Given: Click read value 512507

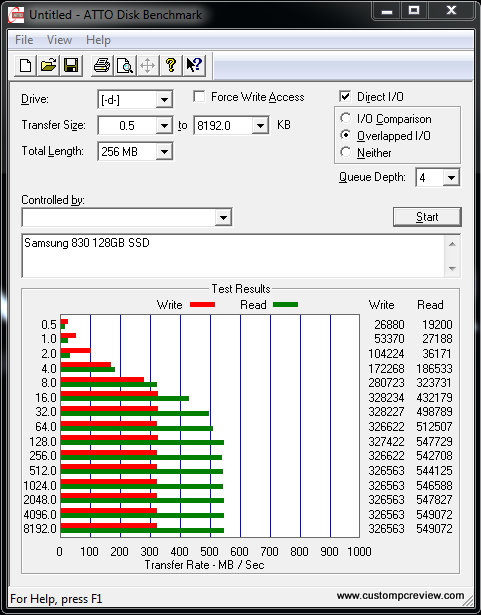Looking at the screenshot, I should [x=434, y=427].
